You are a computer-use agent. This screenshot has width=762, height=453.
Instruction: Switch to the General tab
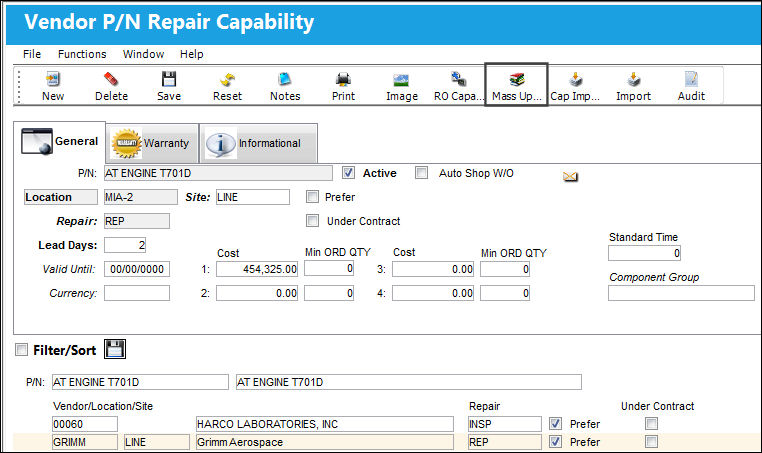point(59,141)
